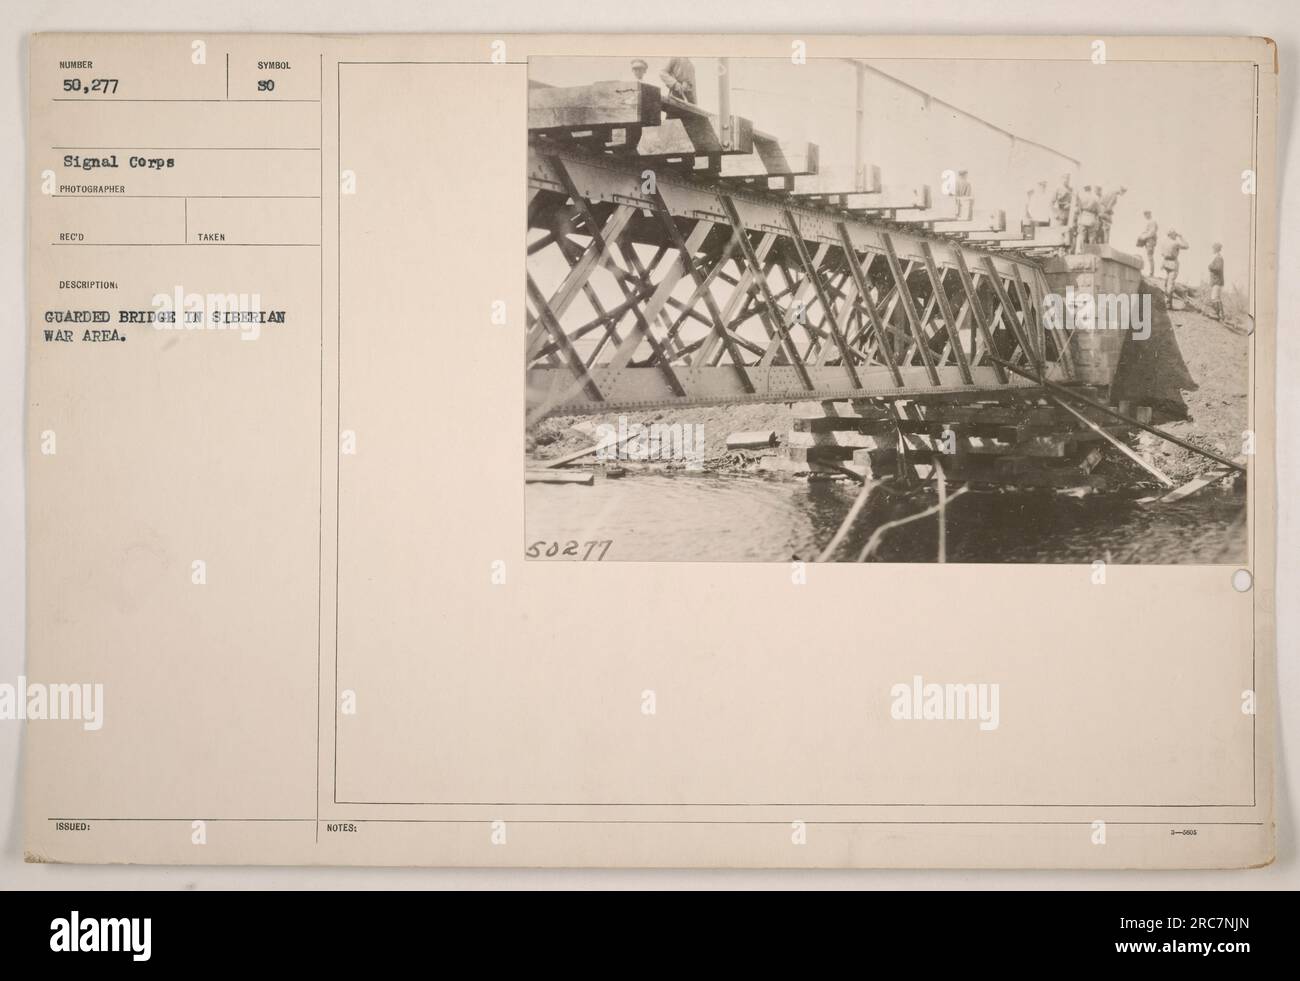This screenshot has height=981, width=1300.
Task: Click the NUMBER header label
Action: (76, 65)
